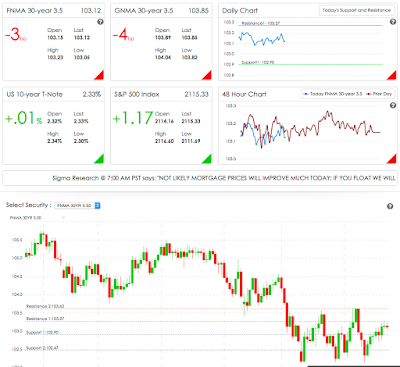The width and height of the screenshot is (400, 367).
Task: Click help icon in Daily Chart panel
Action: [x=393, y=22]
